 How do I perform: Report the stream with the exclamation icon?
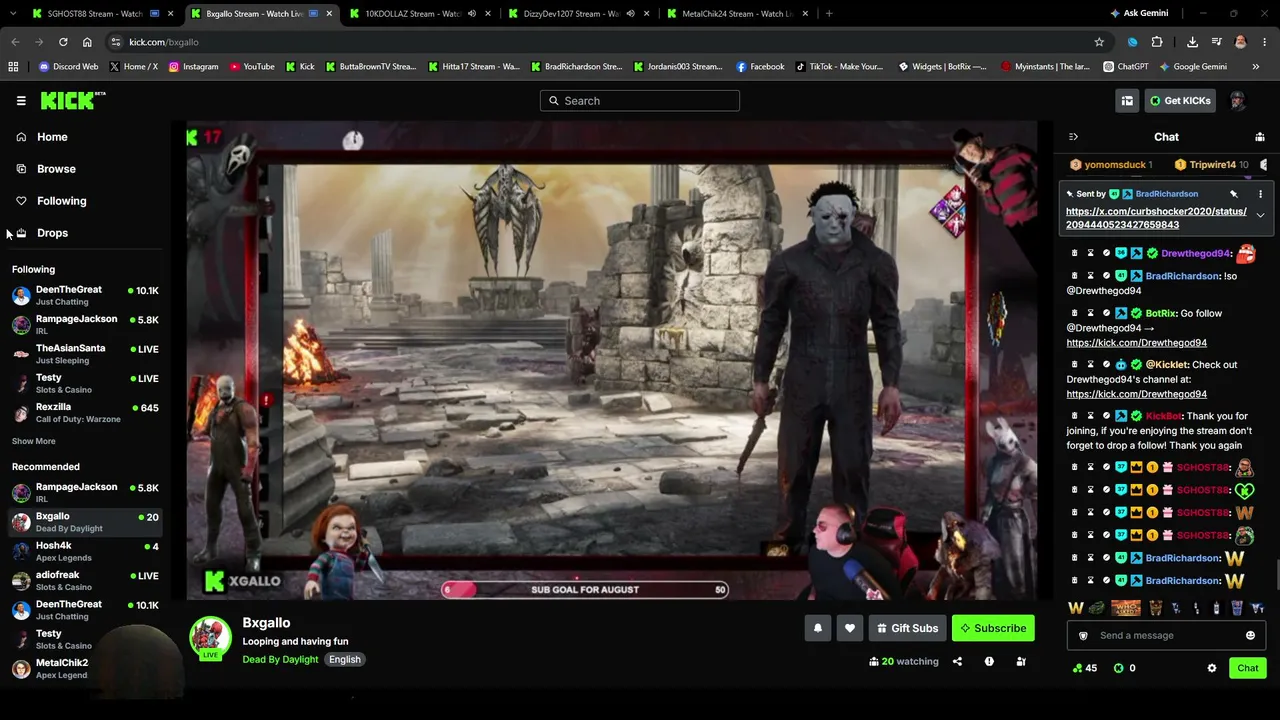pos(989,661)
